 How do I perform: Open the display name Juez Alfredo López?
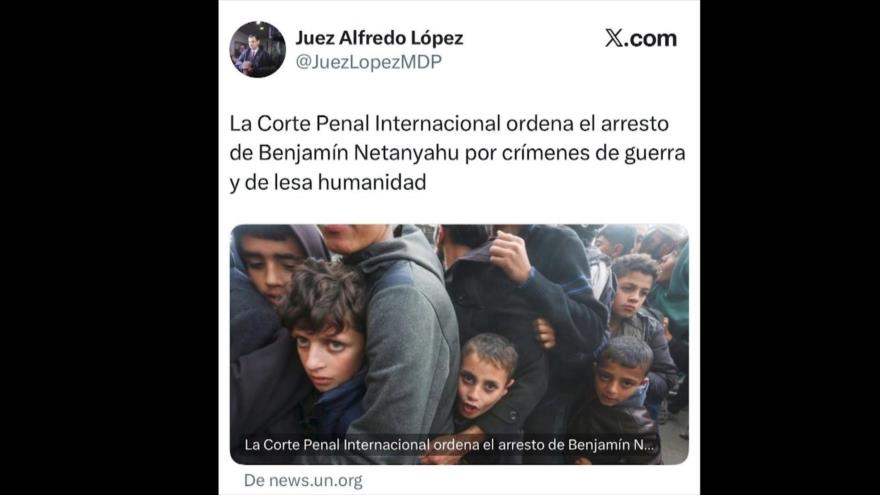[379, 38]
